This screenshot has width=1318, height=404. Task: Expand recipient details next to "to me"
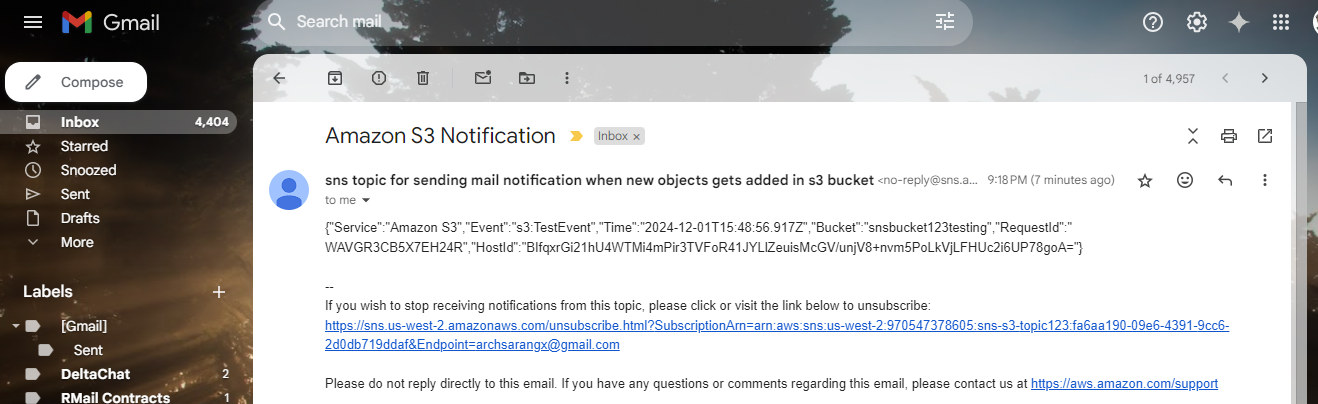[365, 201]
